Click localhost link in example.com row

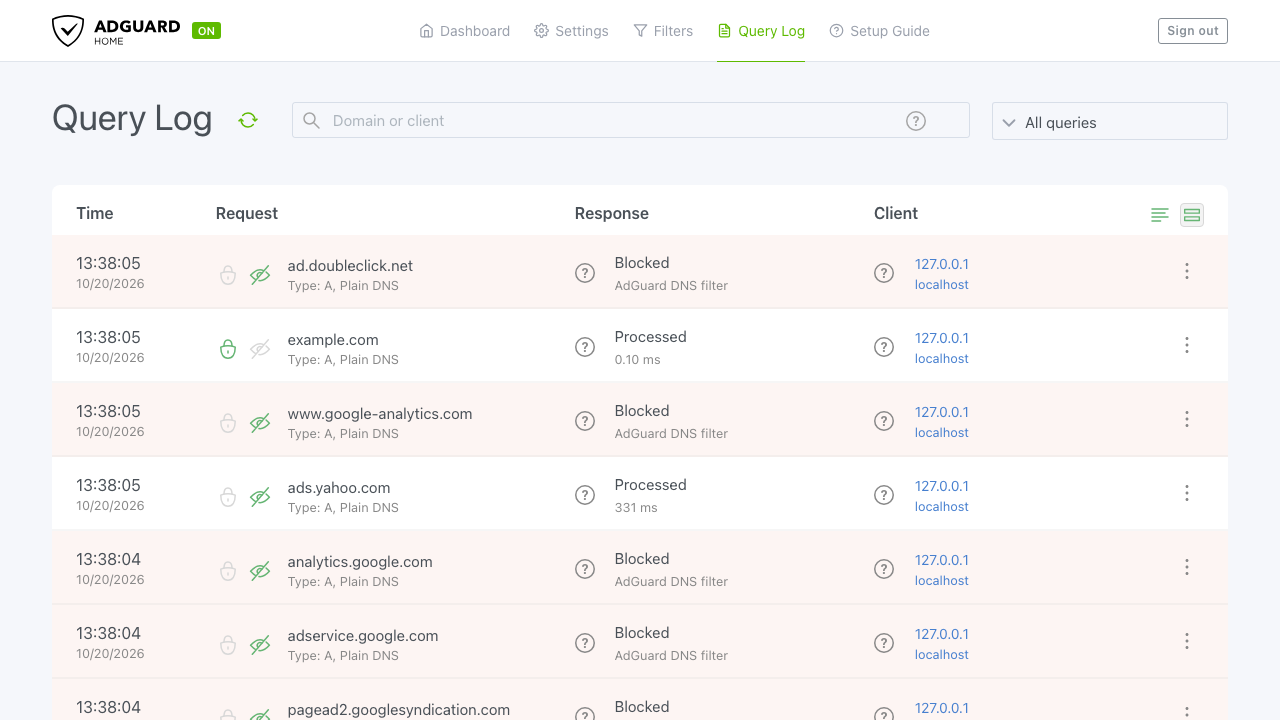(x=942, y=358)
